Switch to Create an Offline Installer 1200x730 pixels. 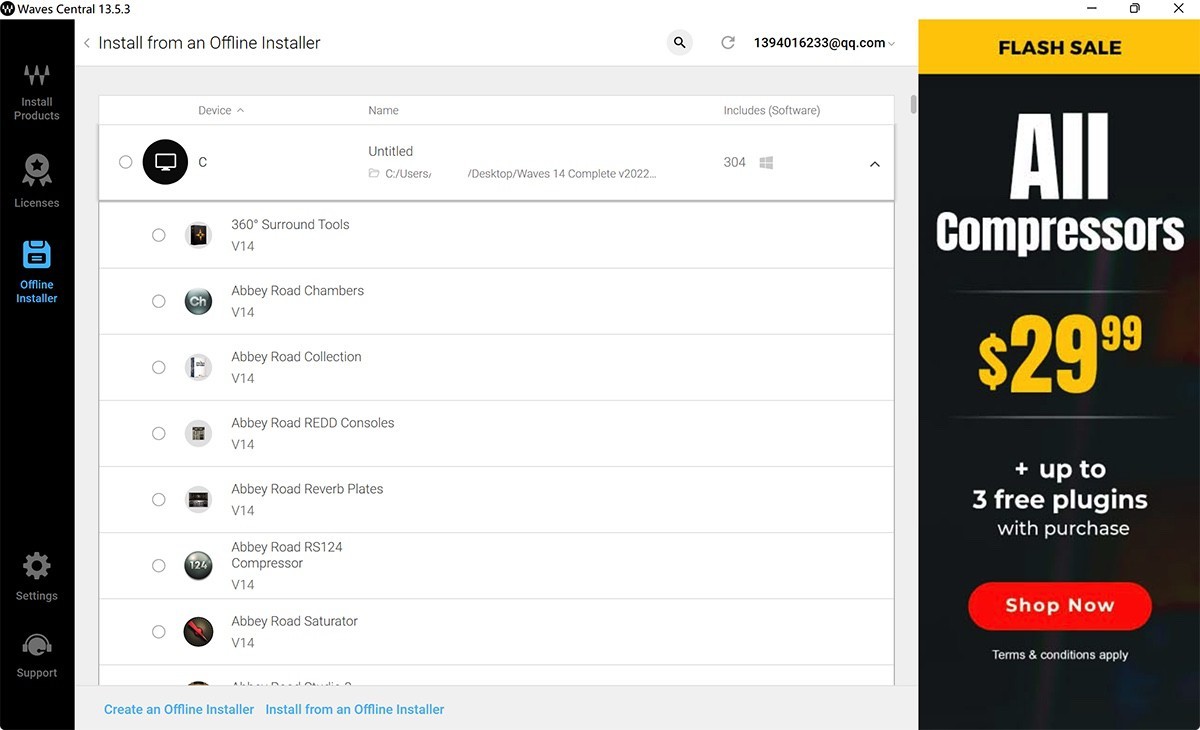(179, 709)
